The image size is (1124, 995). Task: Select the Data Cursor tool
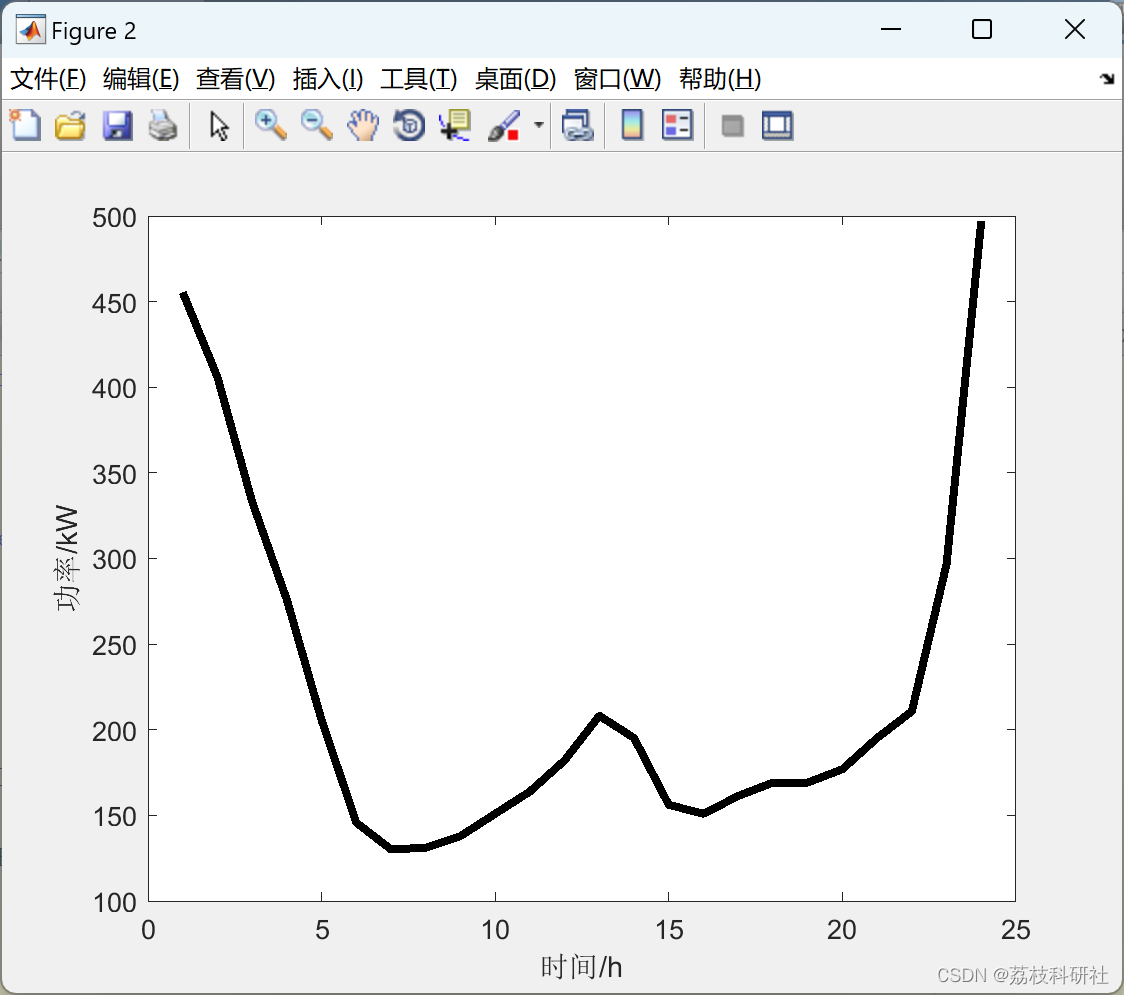pos(455,125)
